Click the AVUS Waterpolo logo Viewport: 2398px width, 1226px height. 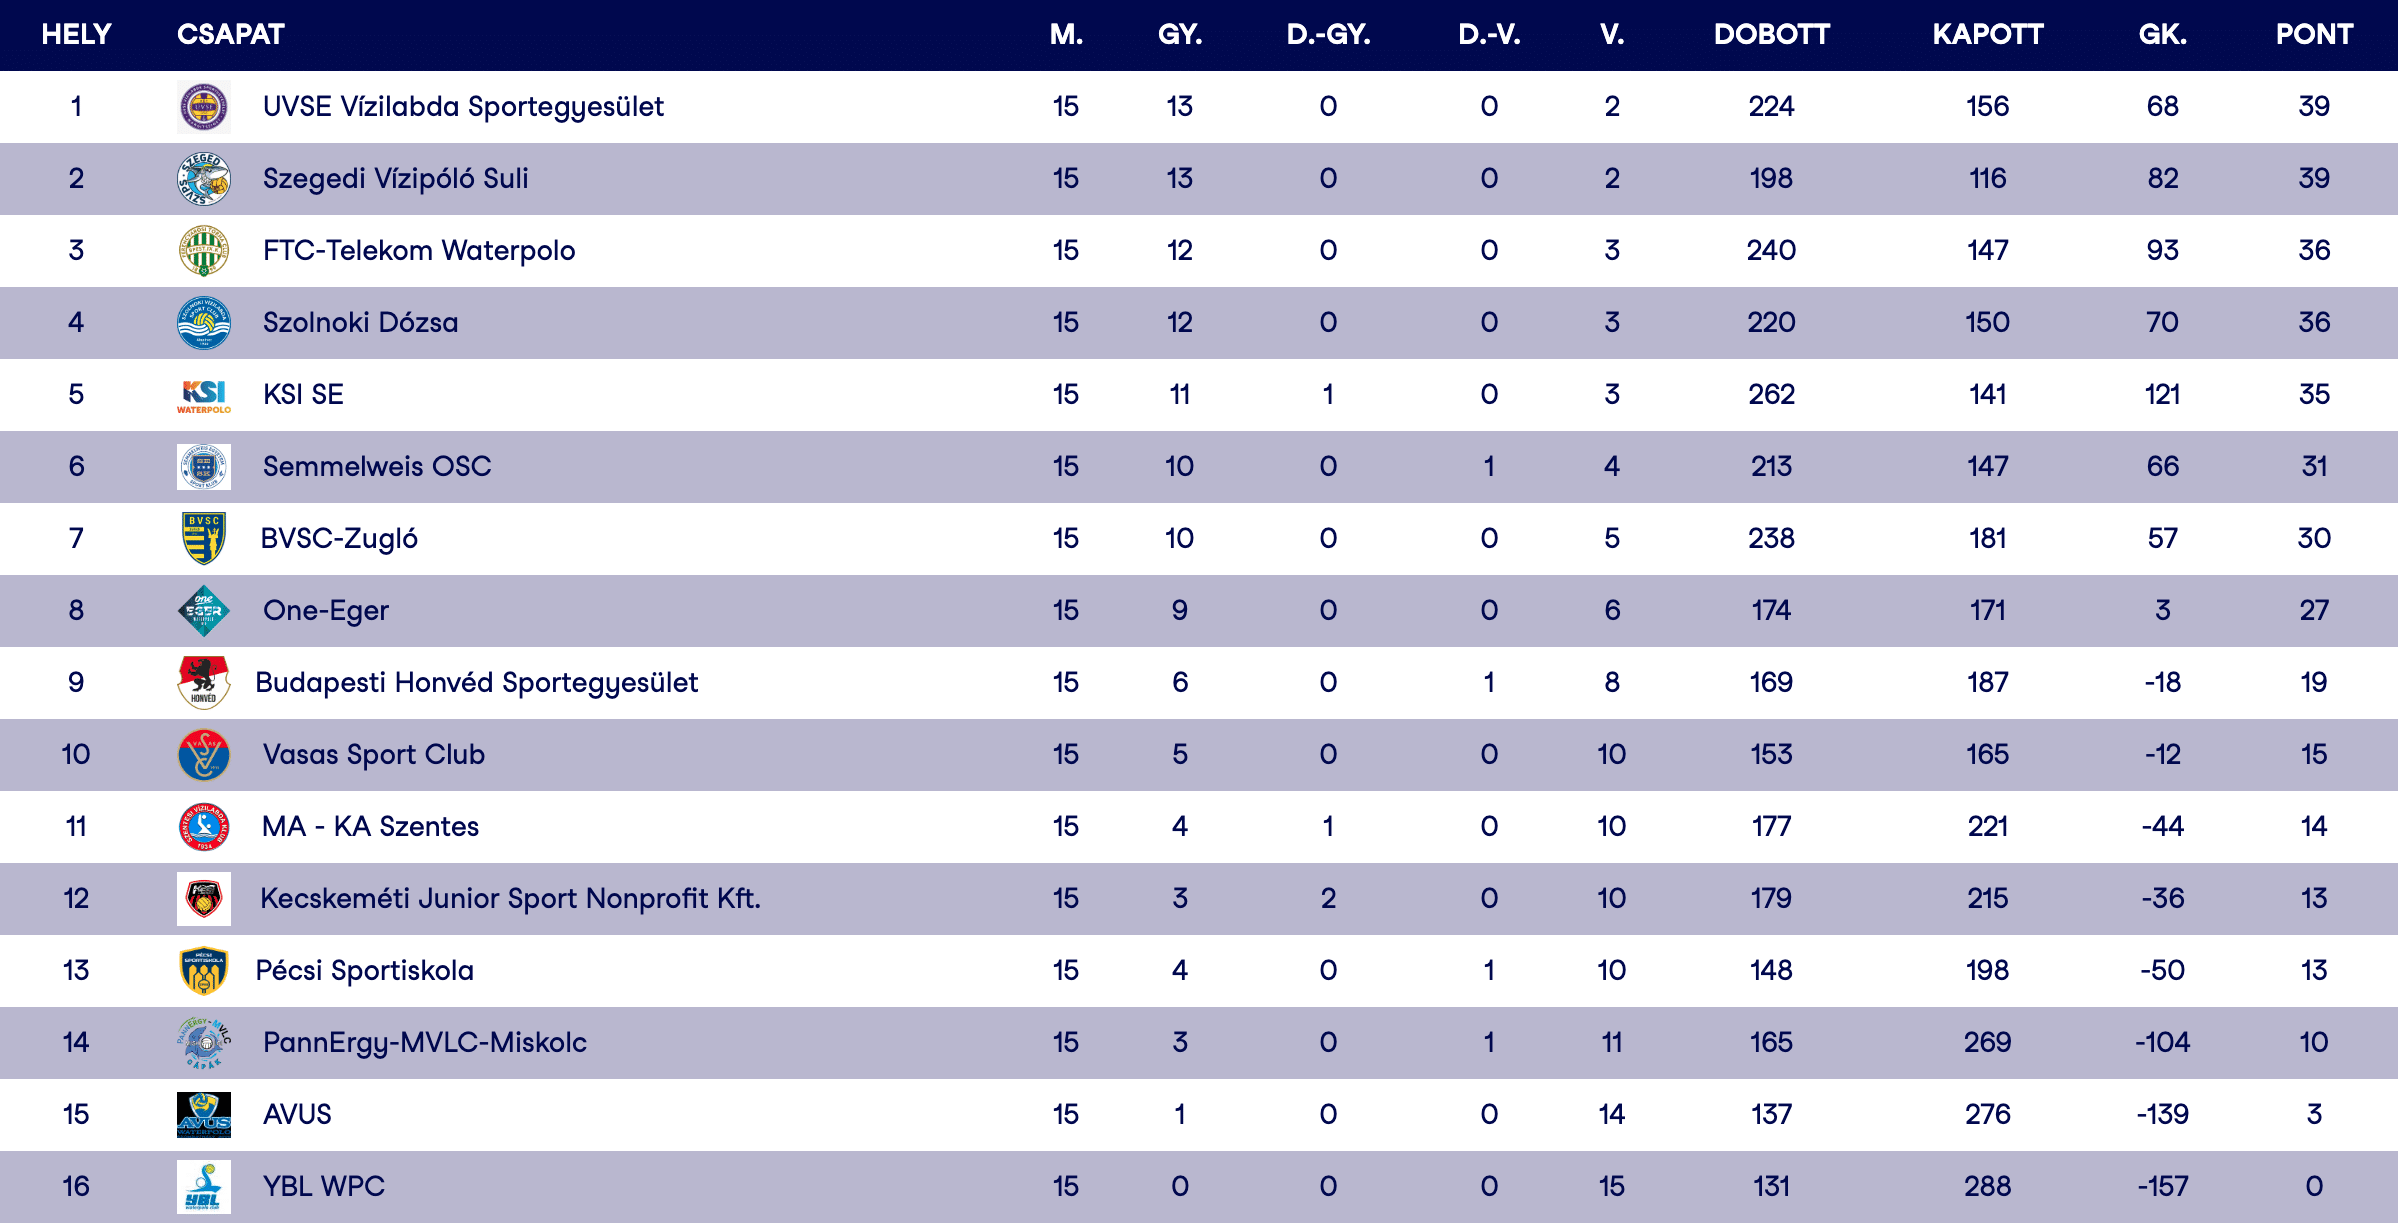click(x=203, y=1115)
